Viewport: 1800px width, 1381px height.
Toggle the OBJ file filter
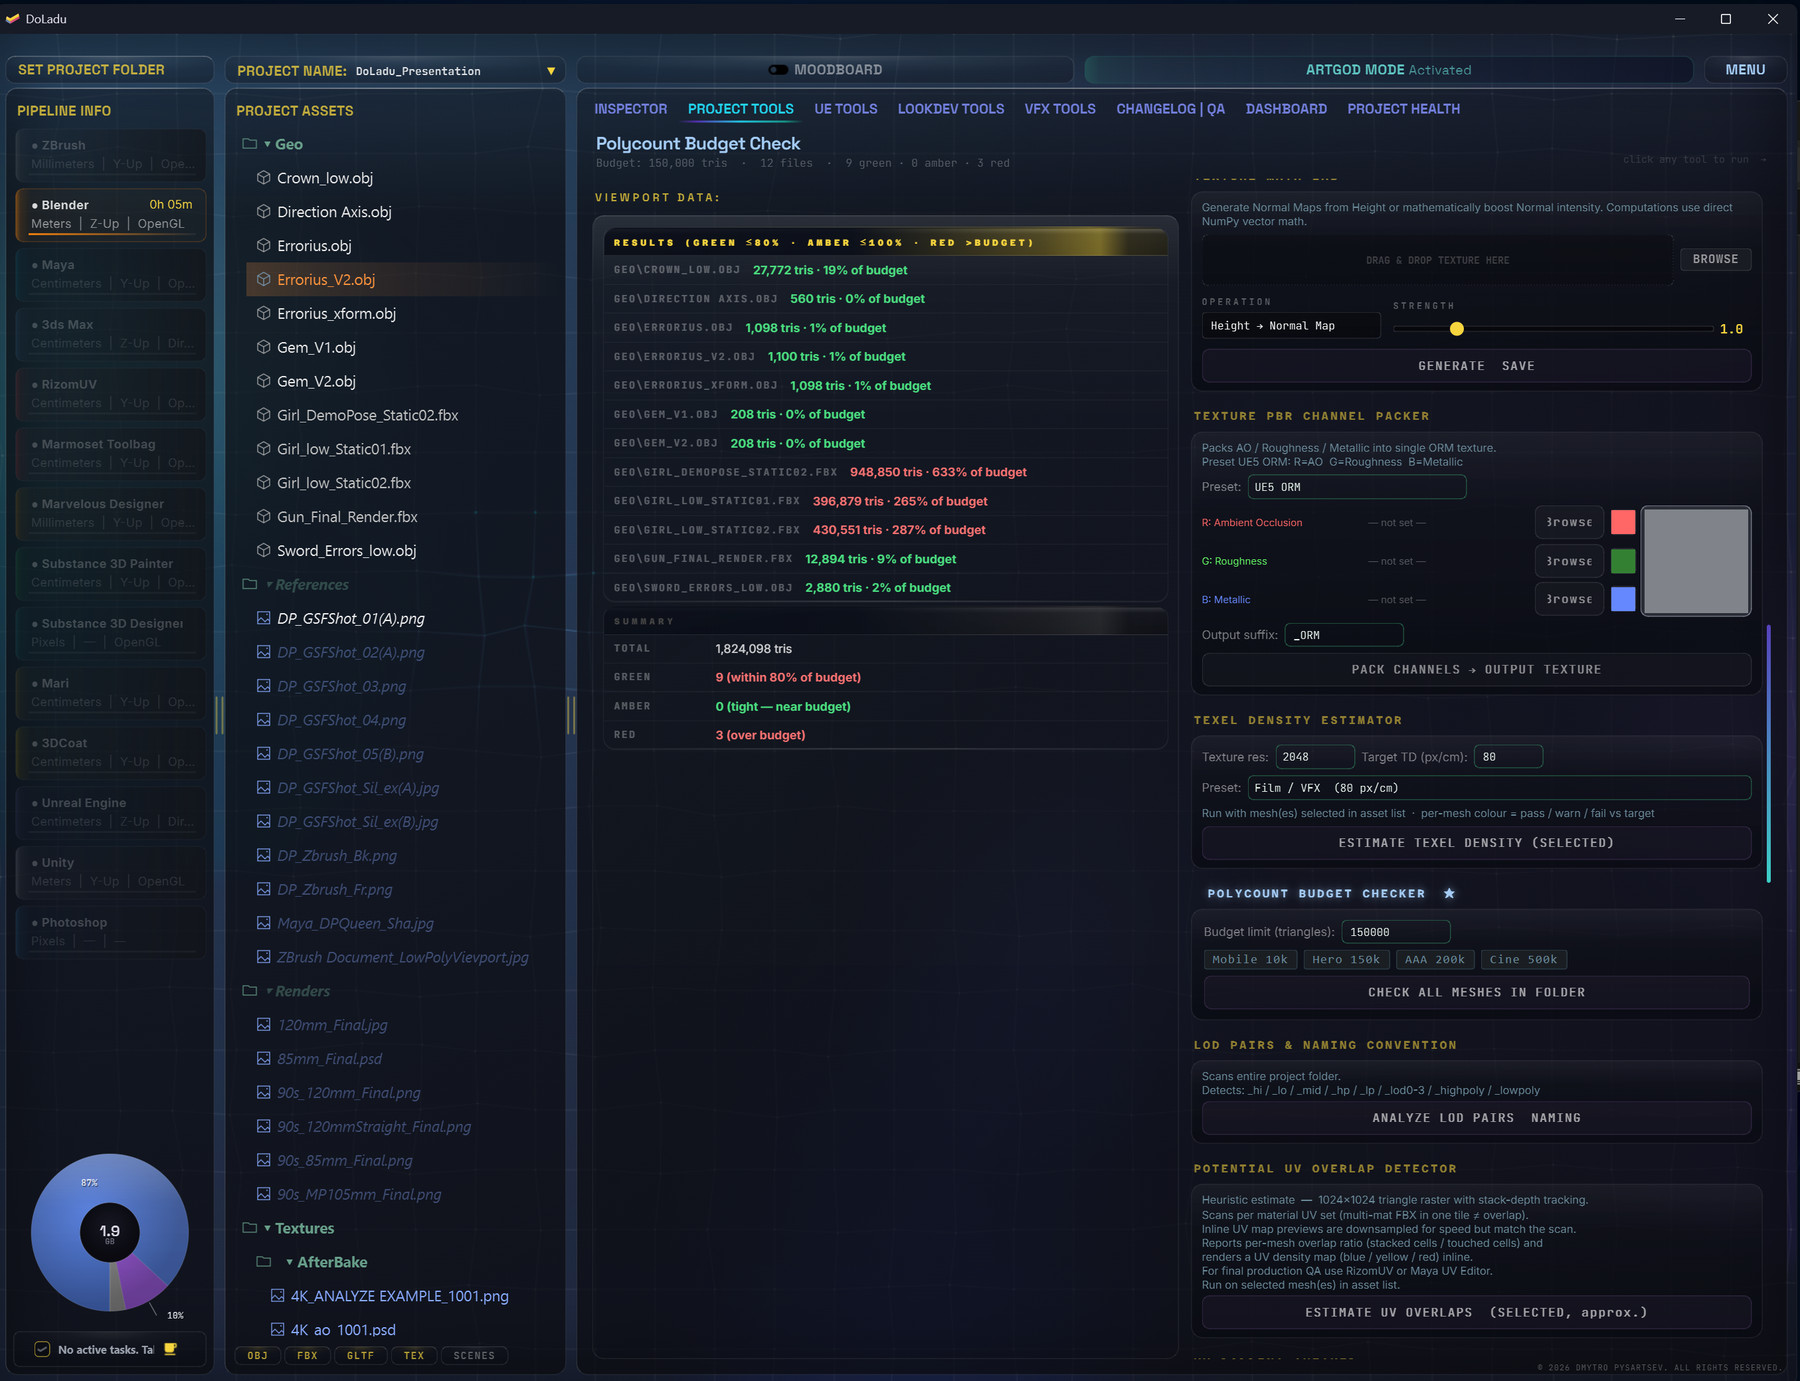click(257, 1356)
